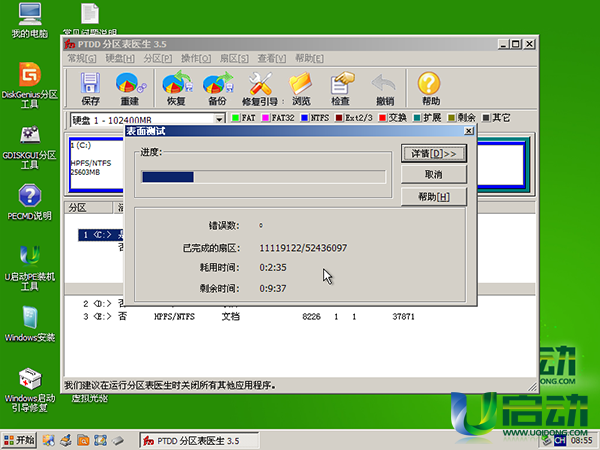
Task: Click the clock showing 08:55
Action: pos(582,440)
